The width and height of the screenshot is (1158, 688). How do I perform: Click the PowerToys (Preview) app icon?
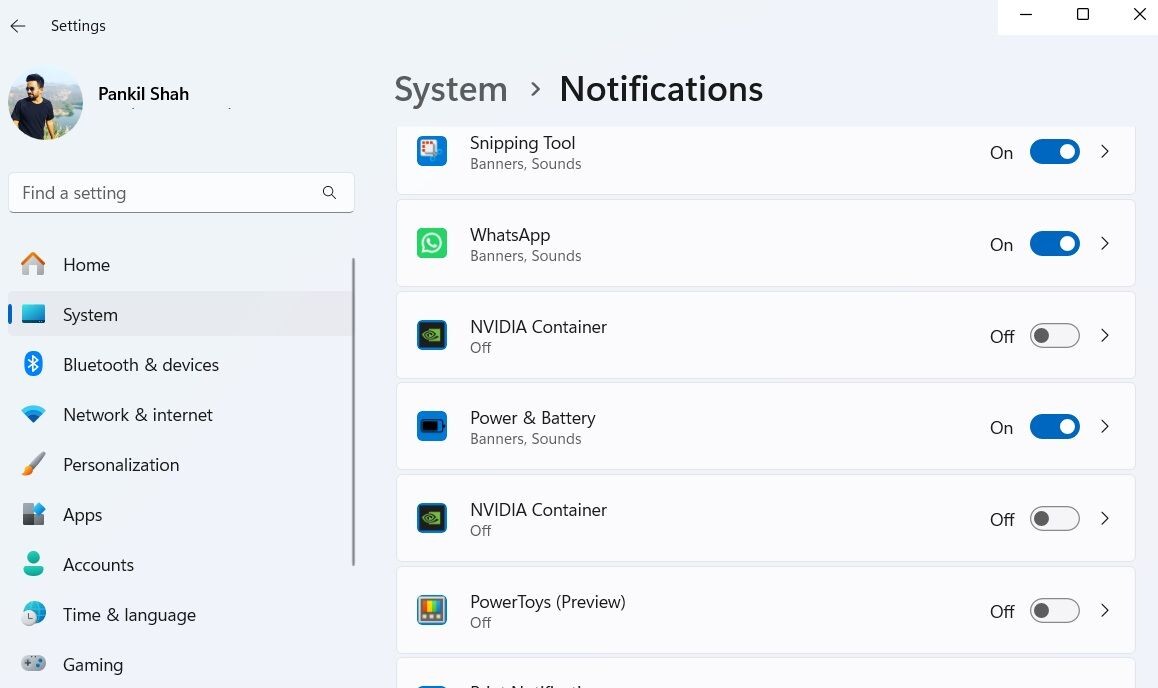coord(432,610)
